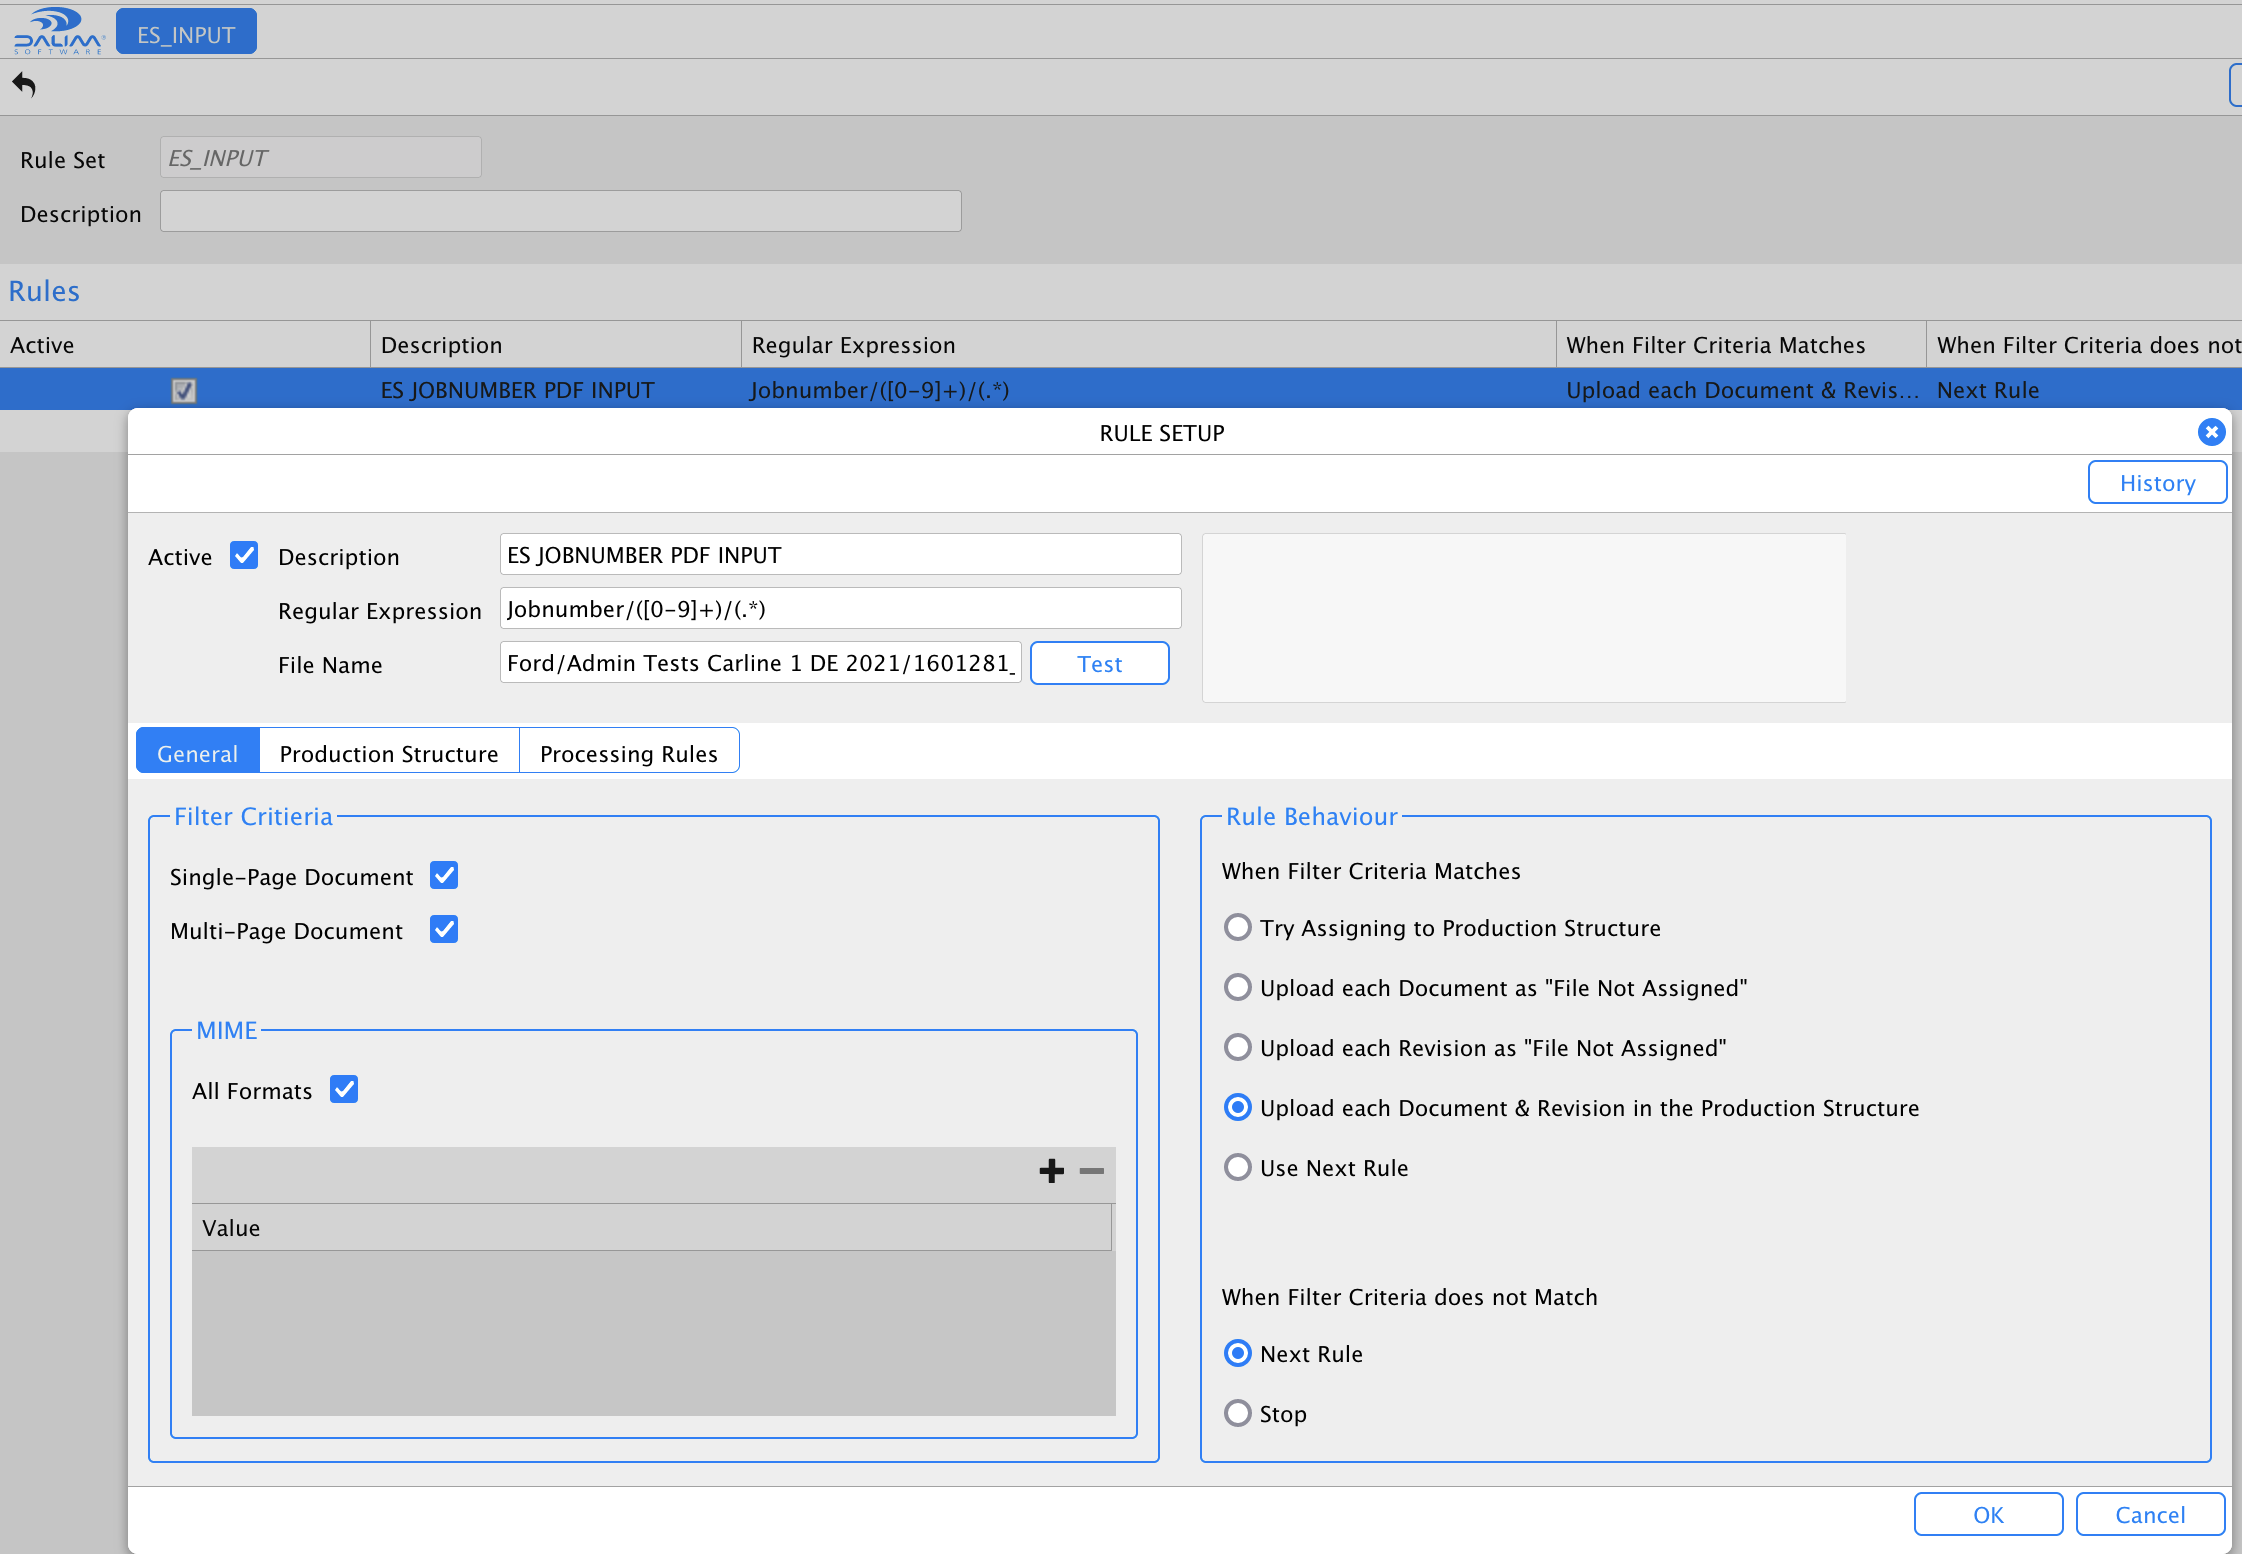Click the ES_INPUT top tab
2242x1554 pixels.
coord(186,33)
